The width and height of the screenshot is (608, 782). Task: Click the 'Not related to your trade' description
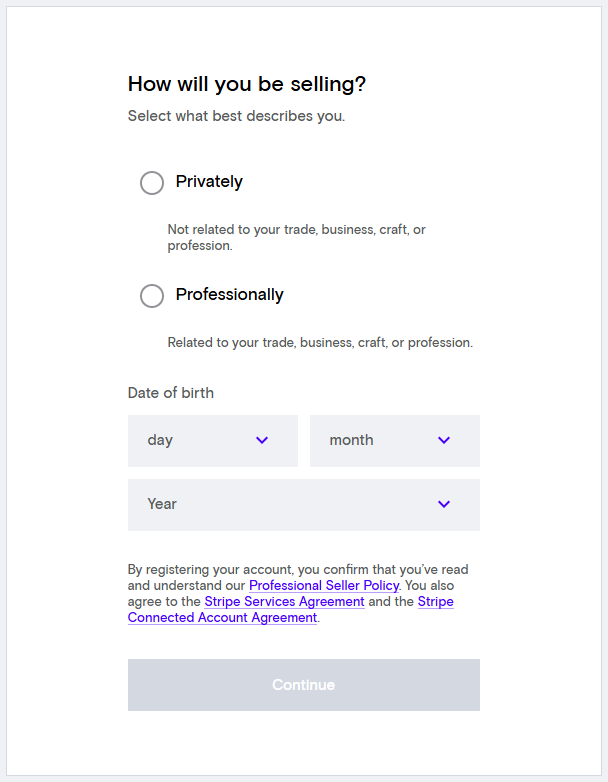(x=296, y=237)
